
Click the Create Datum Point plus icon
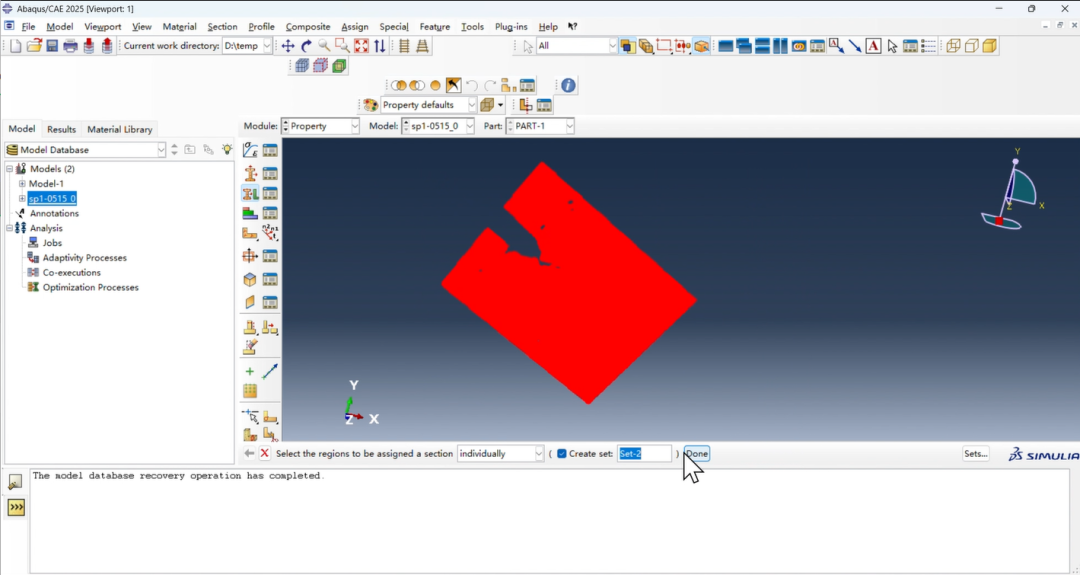[249, 371]
